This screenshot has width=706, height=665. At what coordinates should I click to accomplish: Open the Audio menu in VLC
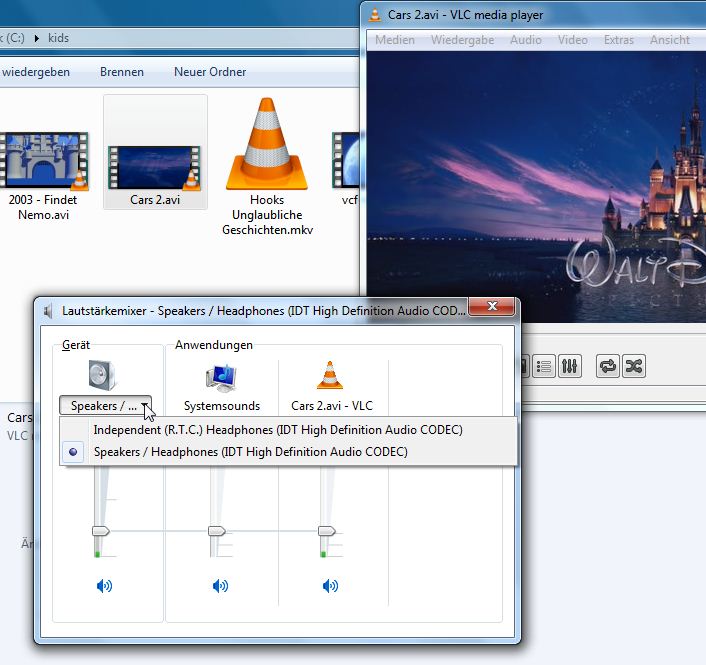pyautogui.click(x=526, y=40)
